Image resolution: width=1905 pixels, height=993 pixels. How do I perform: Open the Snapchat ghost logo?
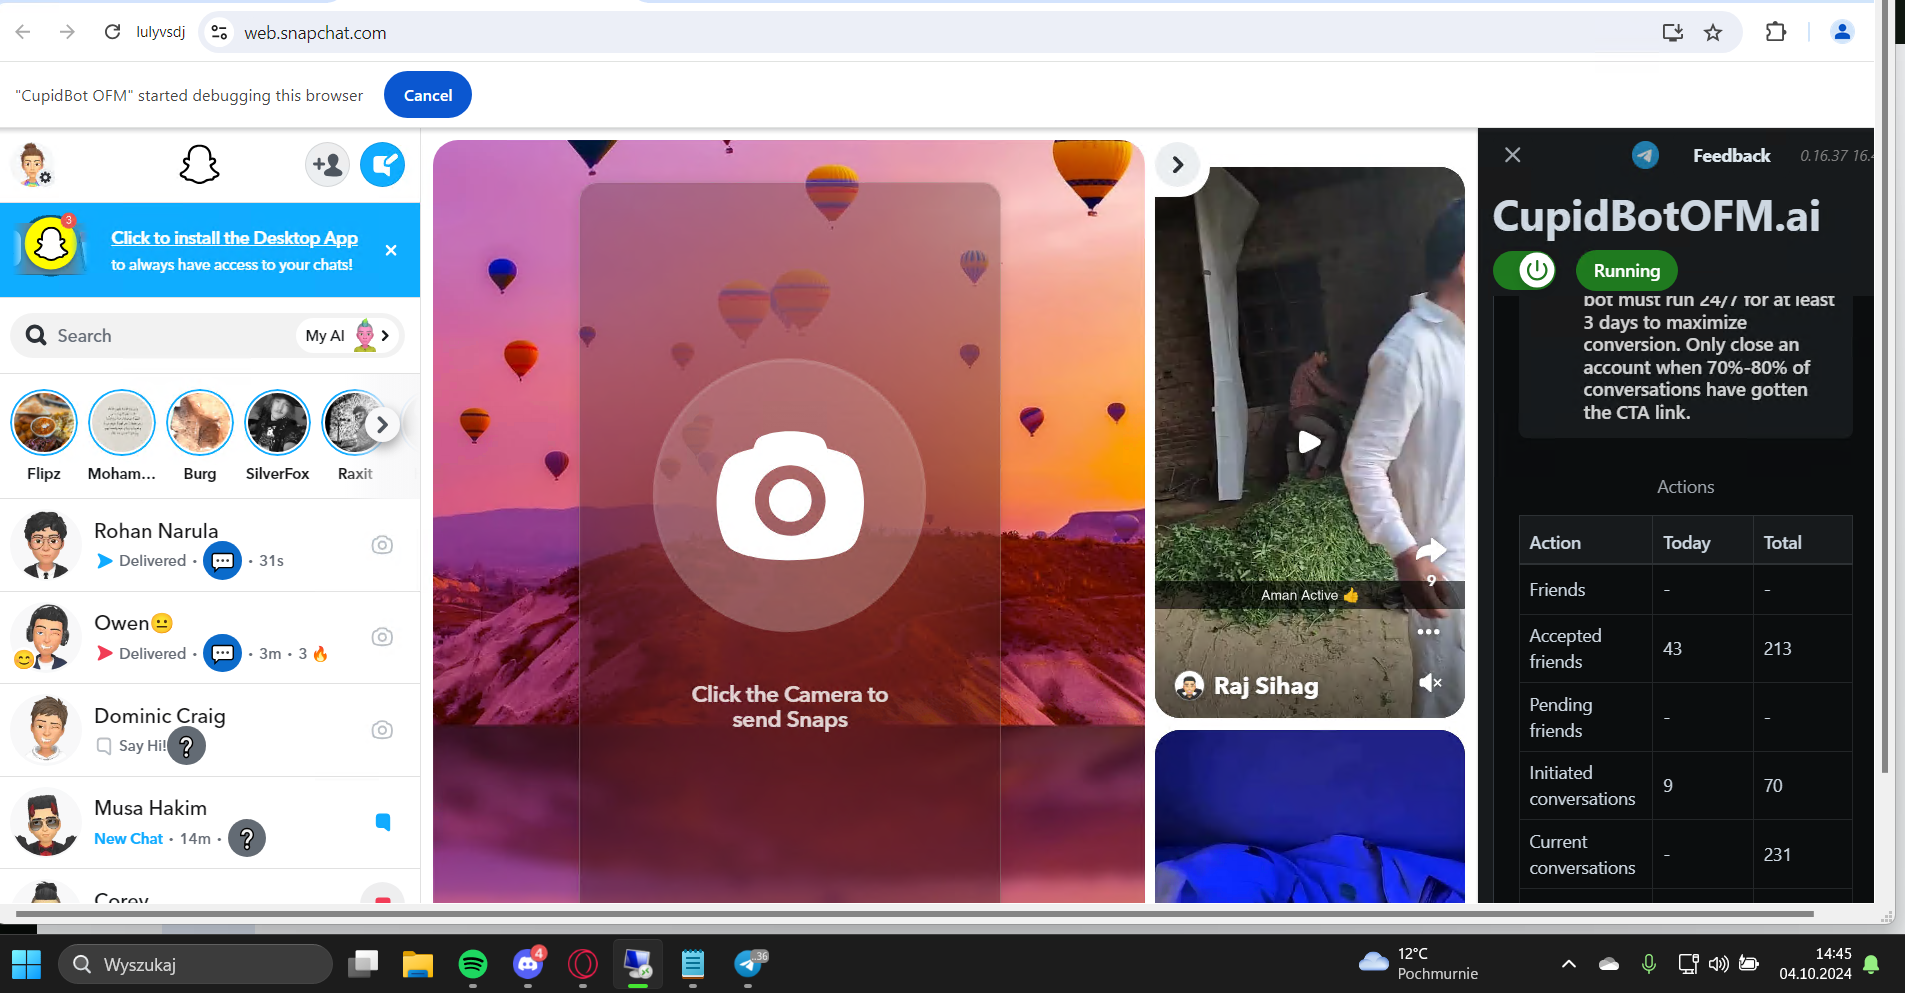tap(199, 165)
